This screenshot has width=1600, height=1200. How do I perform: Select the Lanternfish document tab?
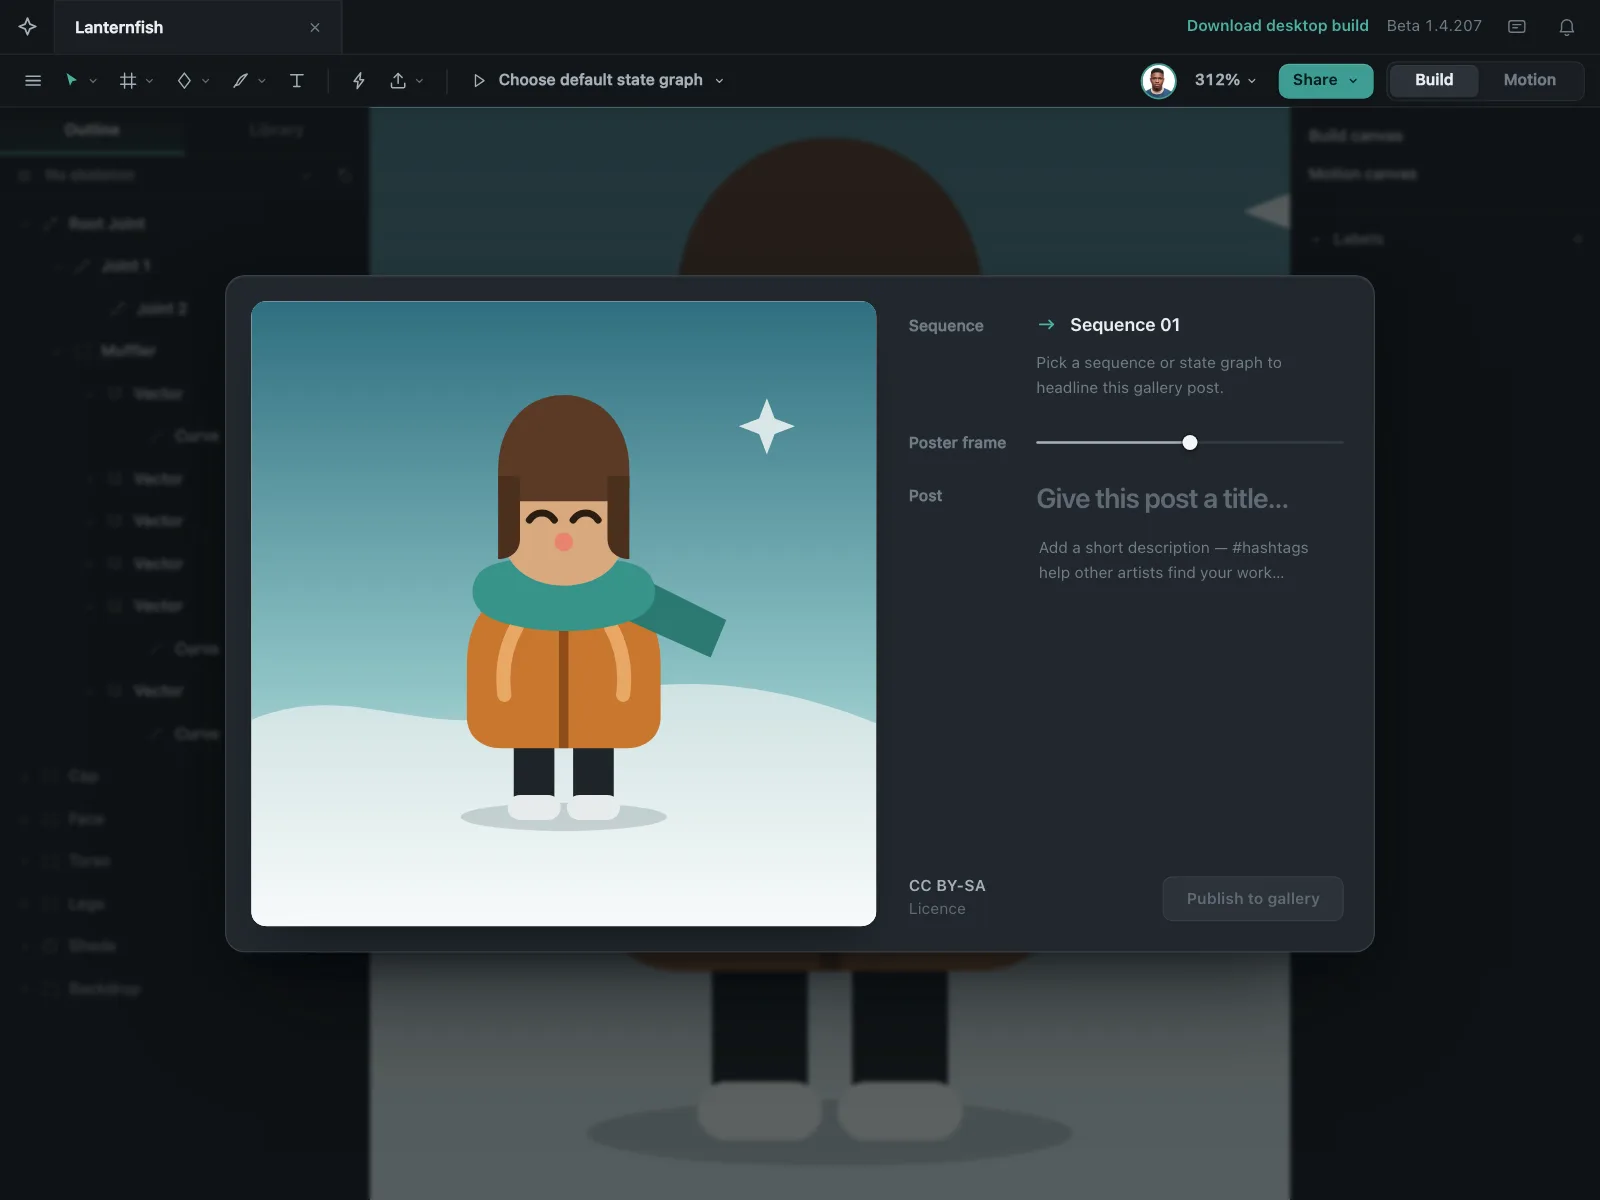[x=198, y=27]
